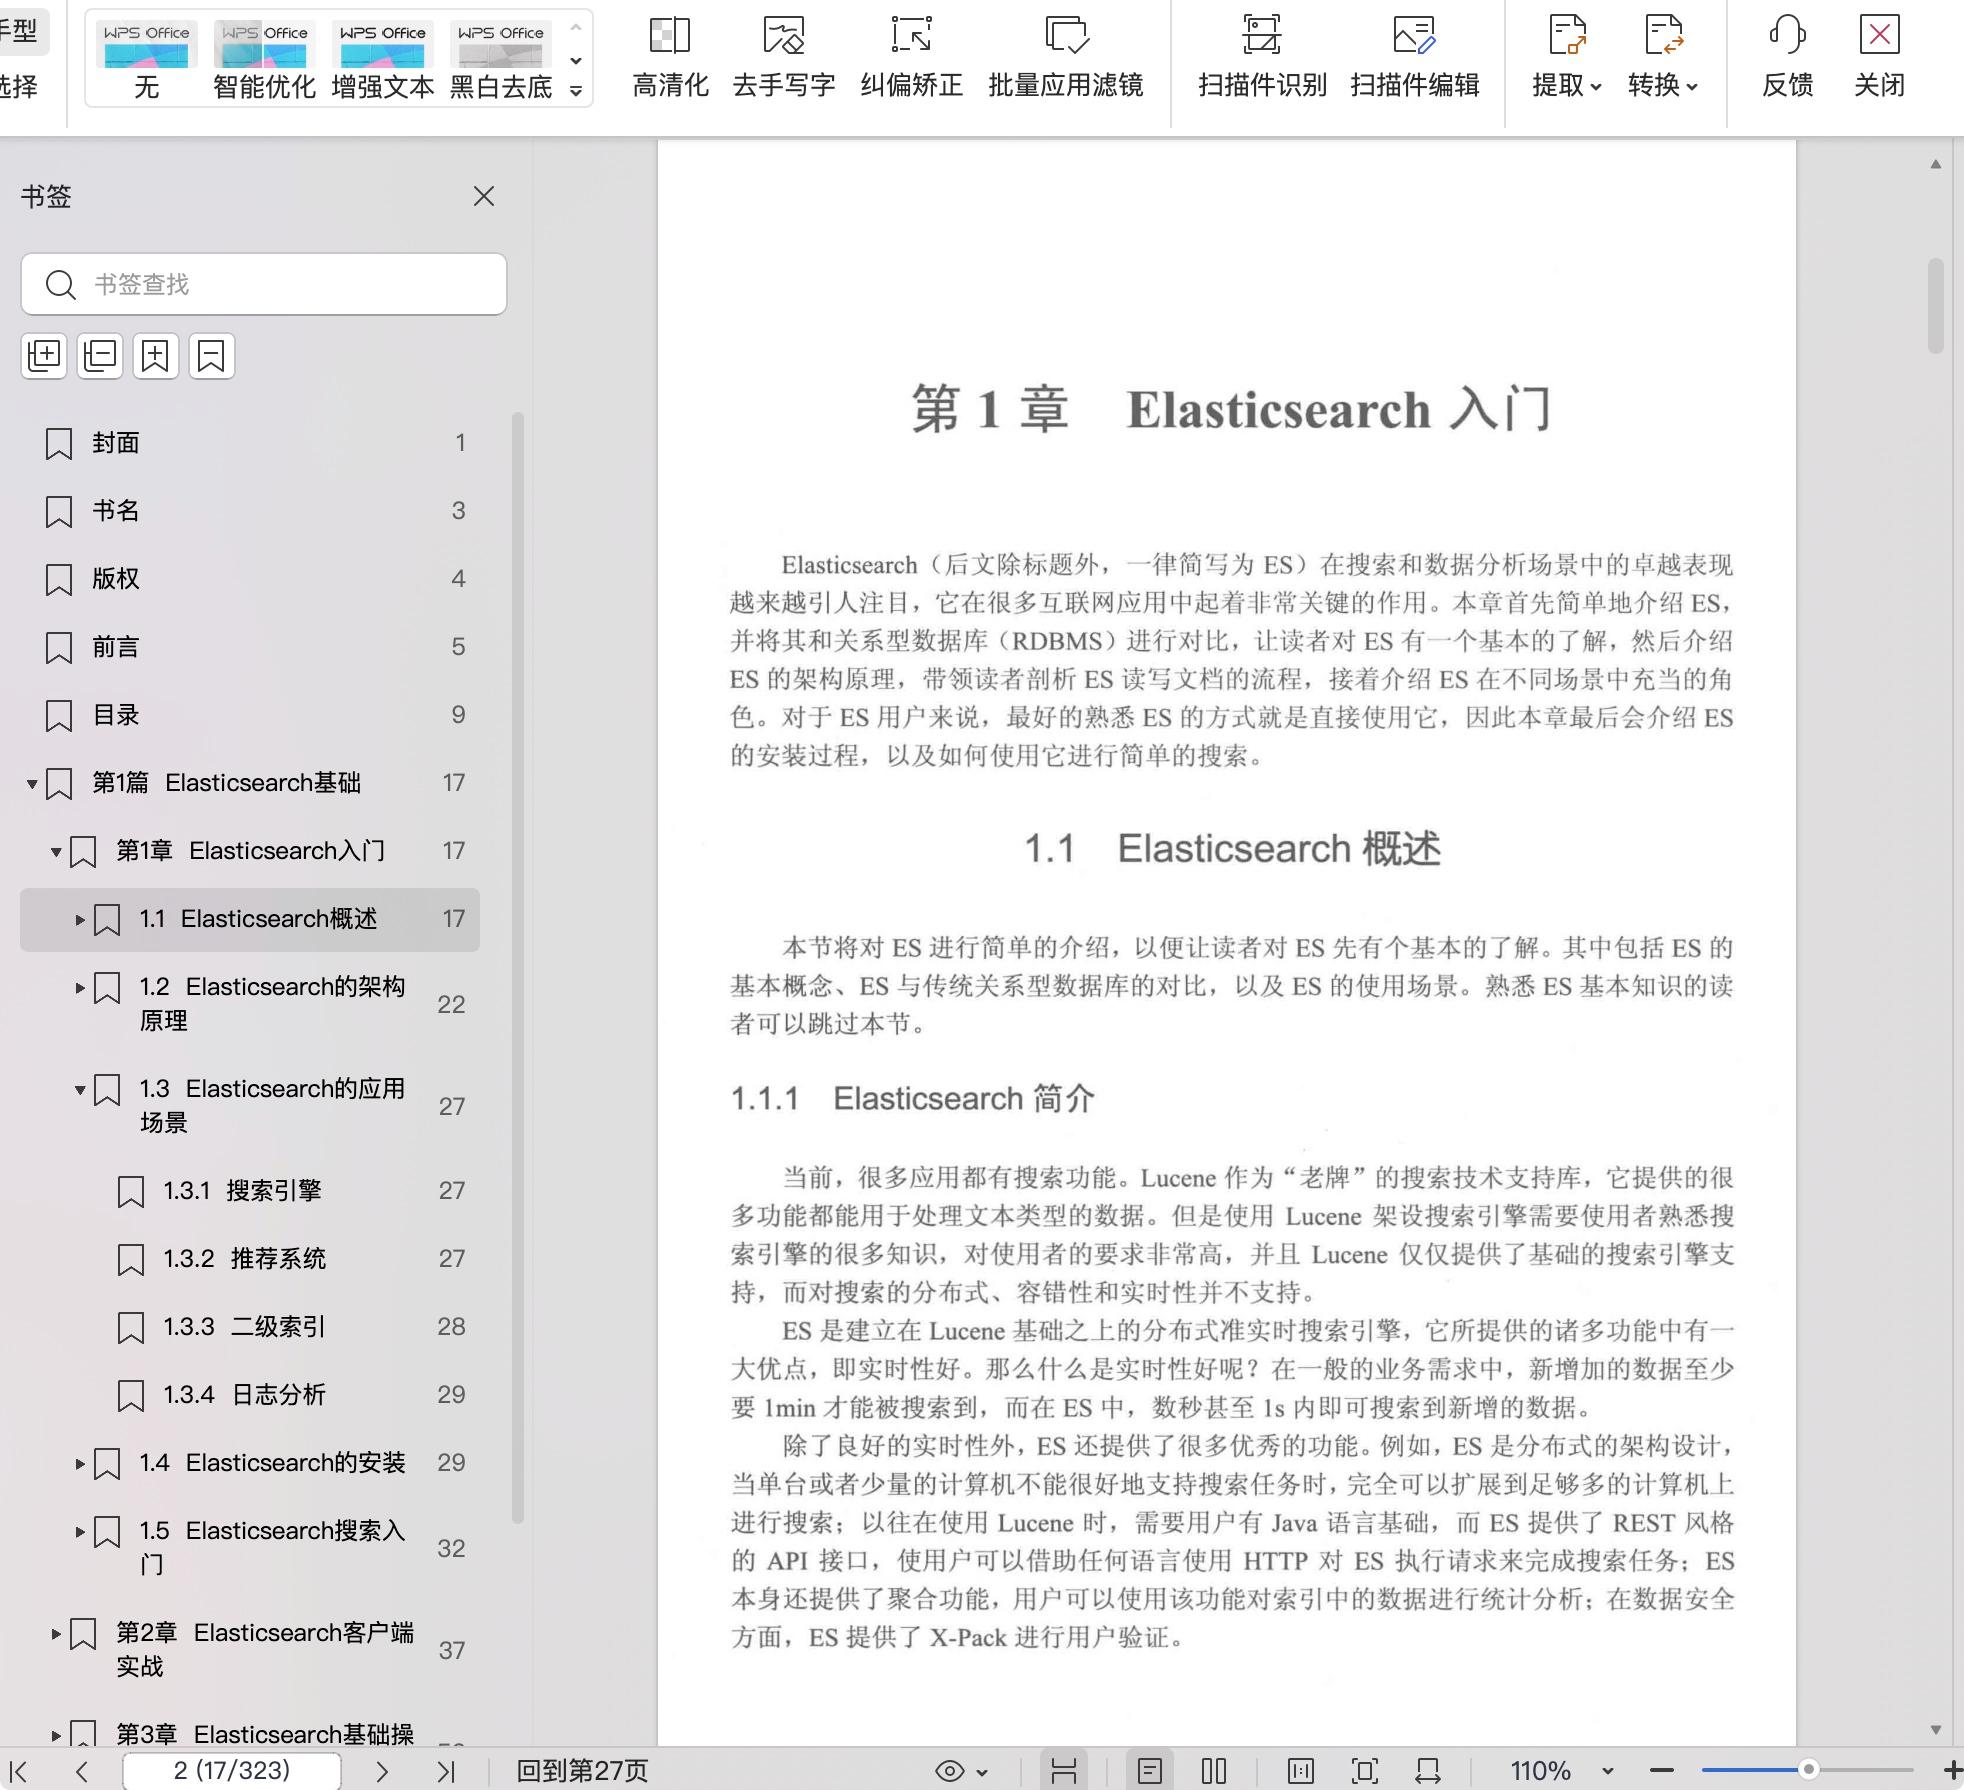
Task: Expand 1.5 Elasticsearch搜索入门 bookmark
Action: (80, 1531)
